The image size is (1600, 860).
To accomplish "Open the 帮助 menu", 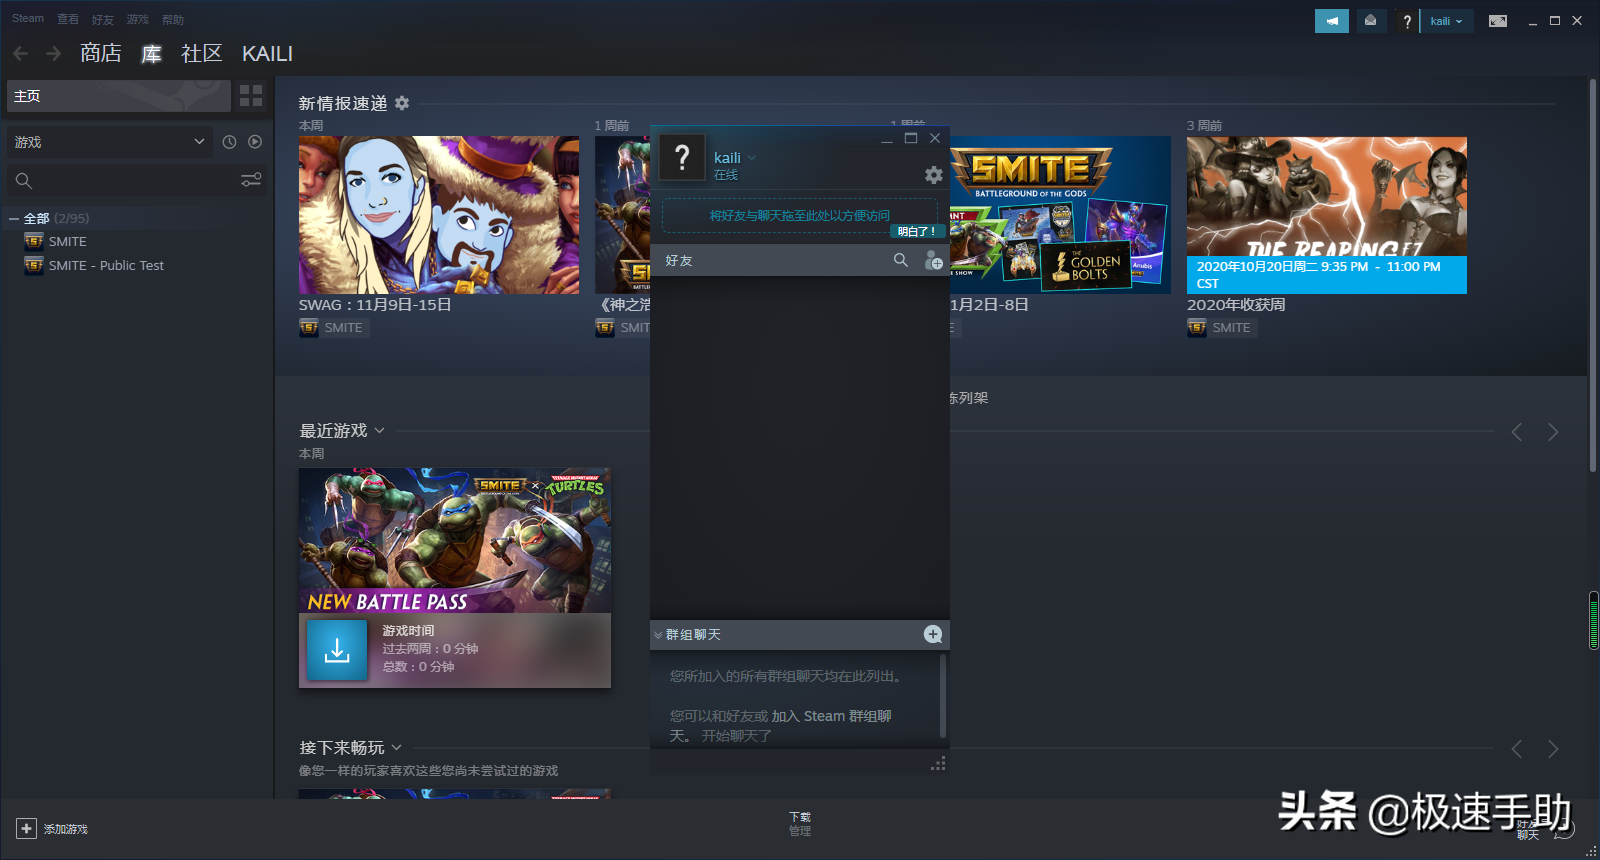I will pyautogui.click(x=173, y=19).
